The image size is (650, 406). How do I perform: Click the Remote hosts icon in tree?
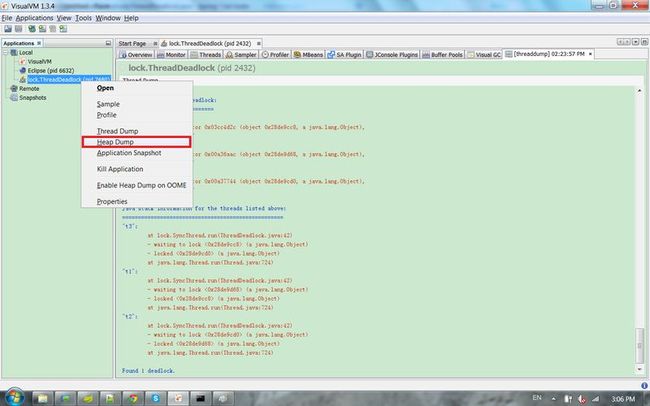(14, 88)
